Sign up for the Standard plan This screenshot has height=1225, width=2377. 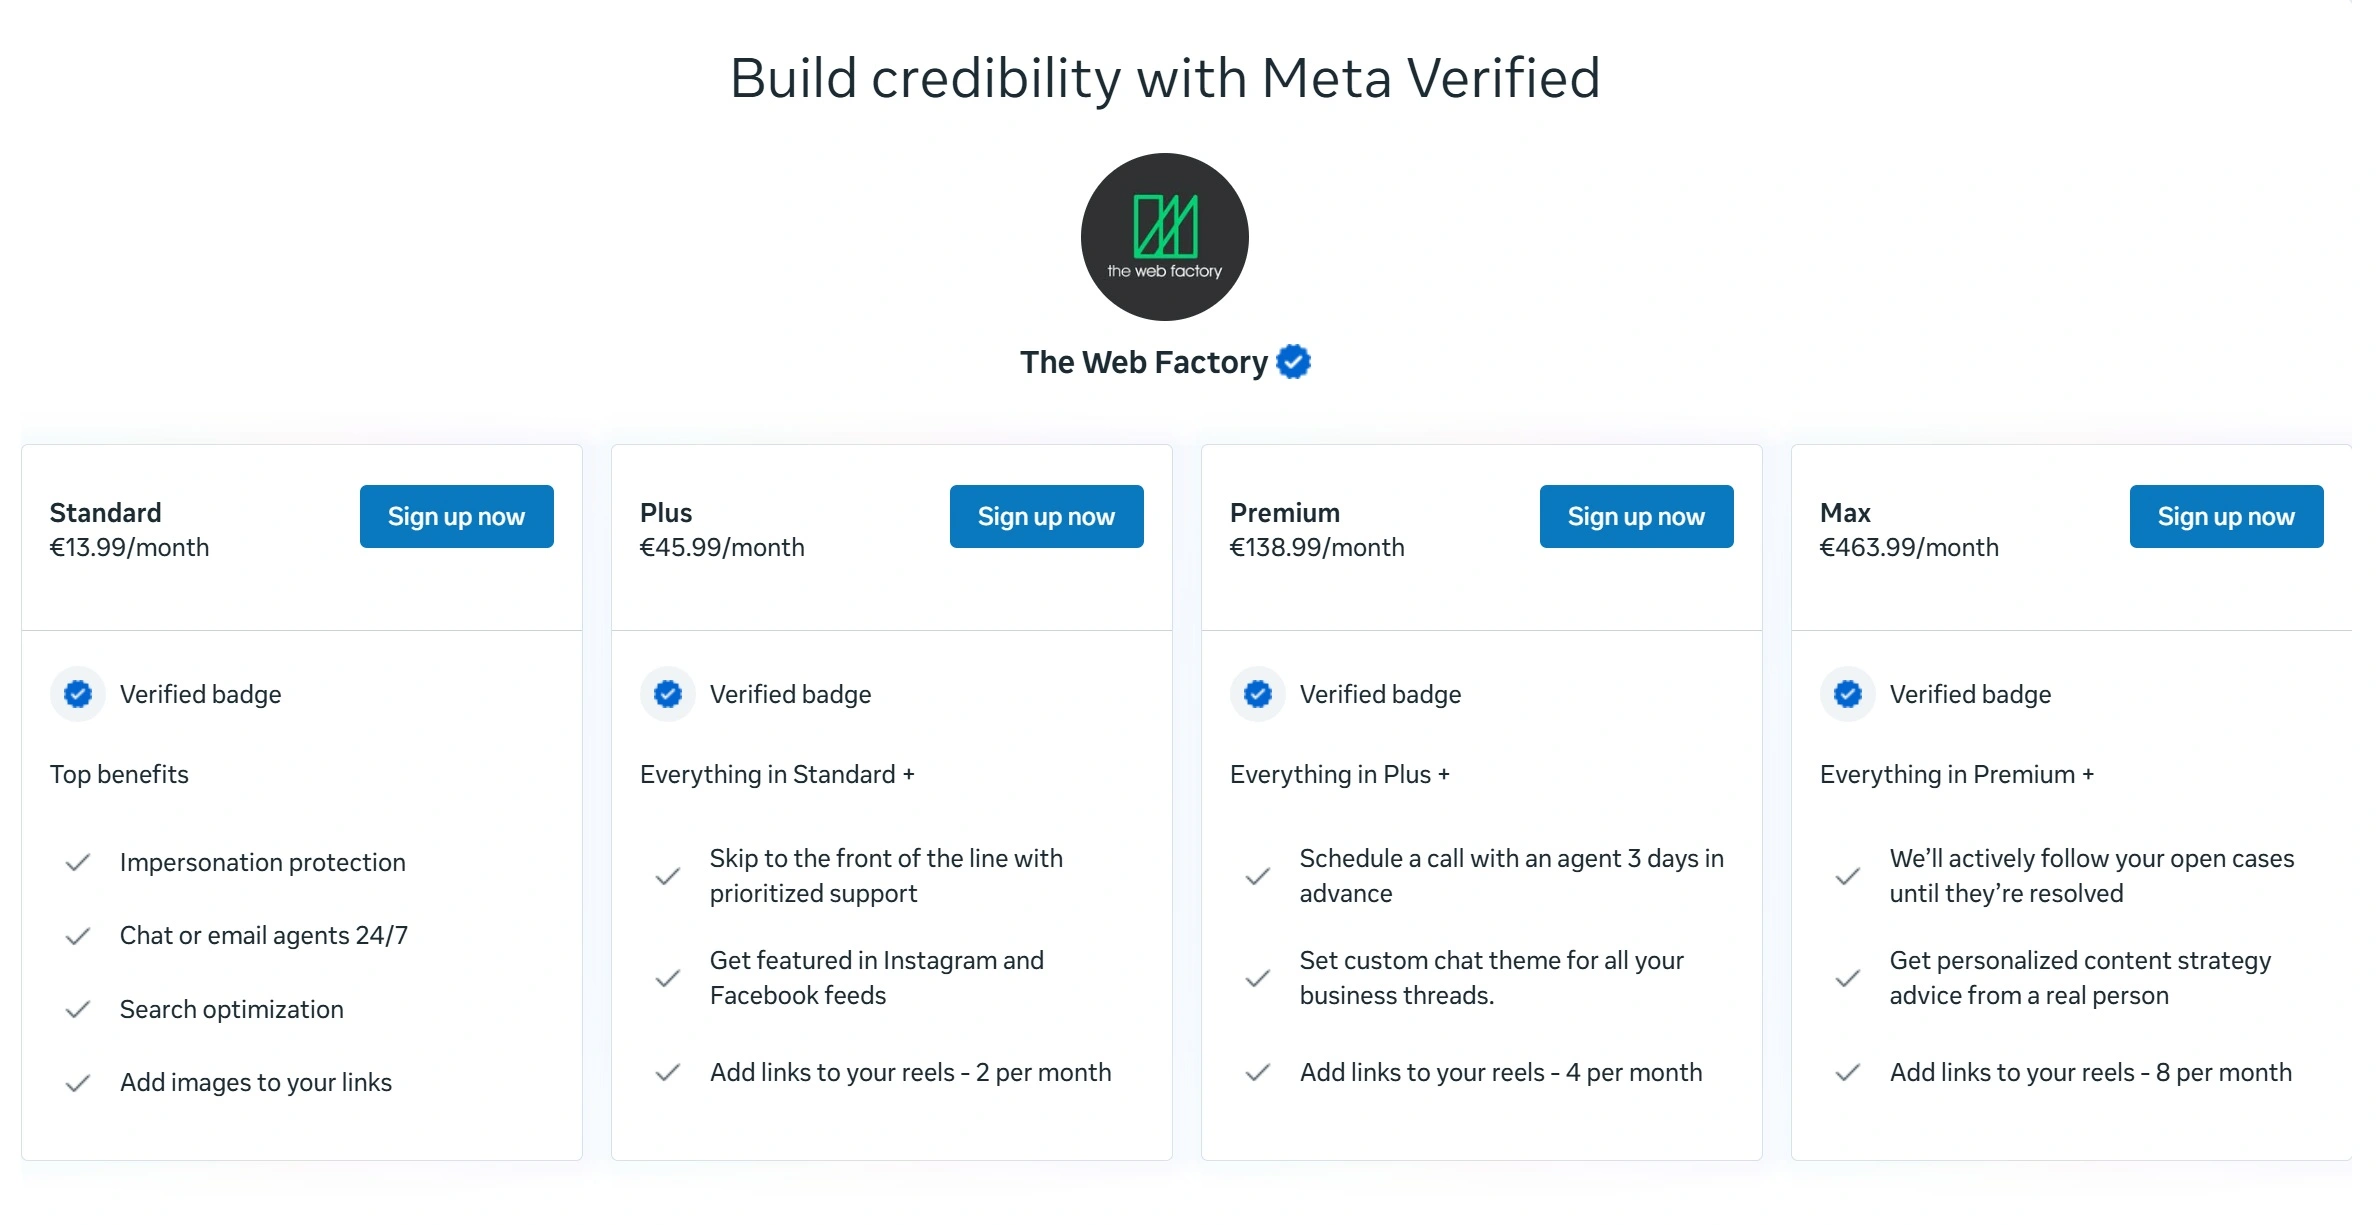click(x=455, y=516)
